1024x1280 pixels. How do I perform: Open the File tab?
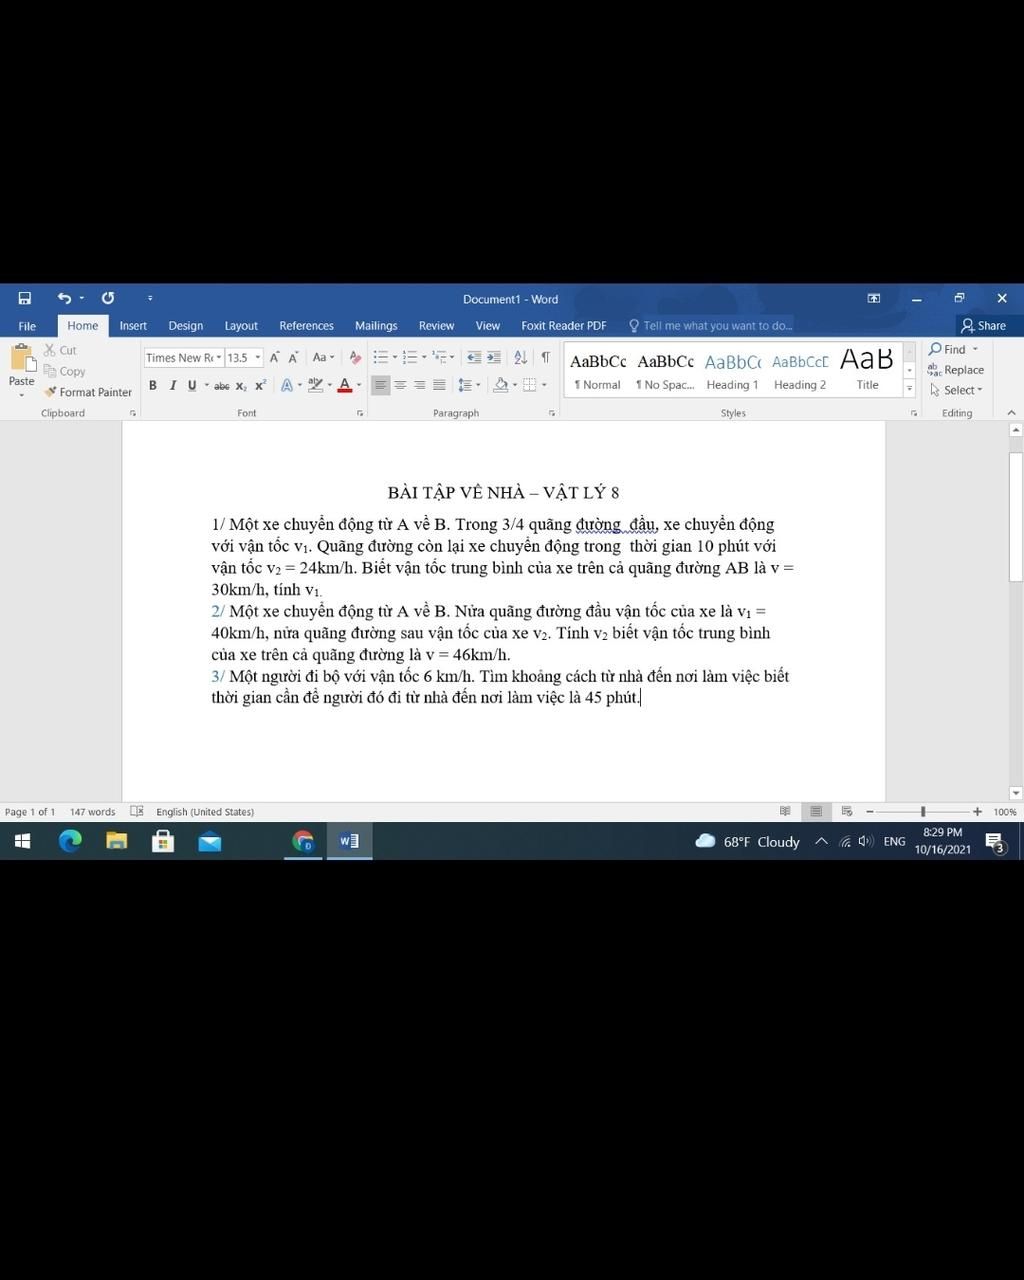[27, 326]
